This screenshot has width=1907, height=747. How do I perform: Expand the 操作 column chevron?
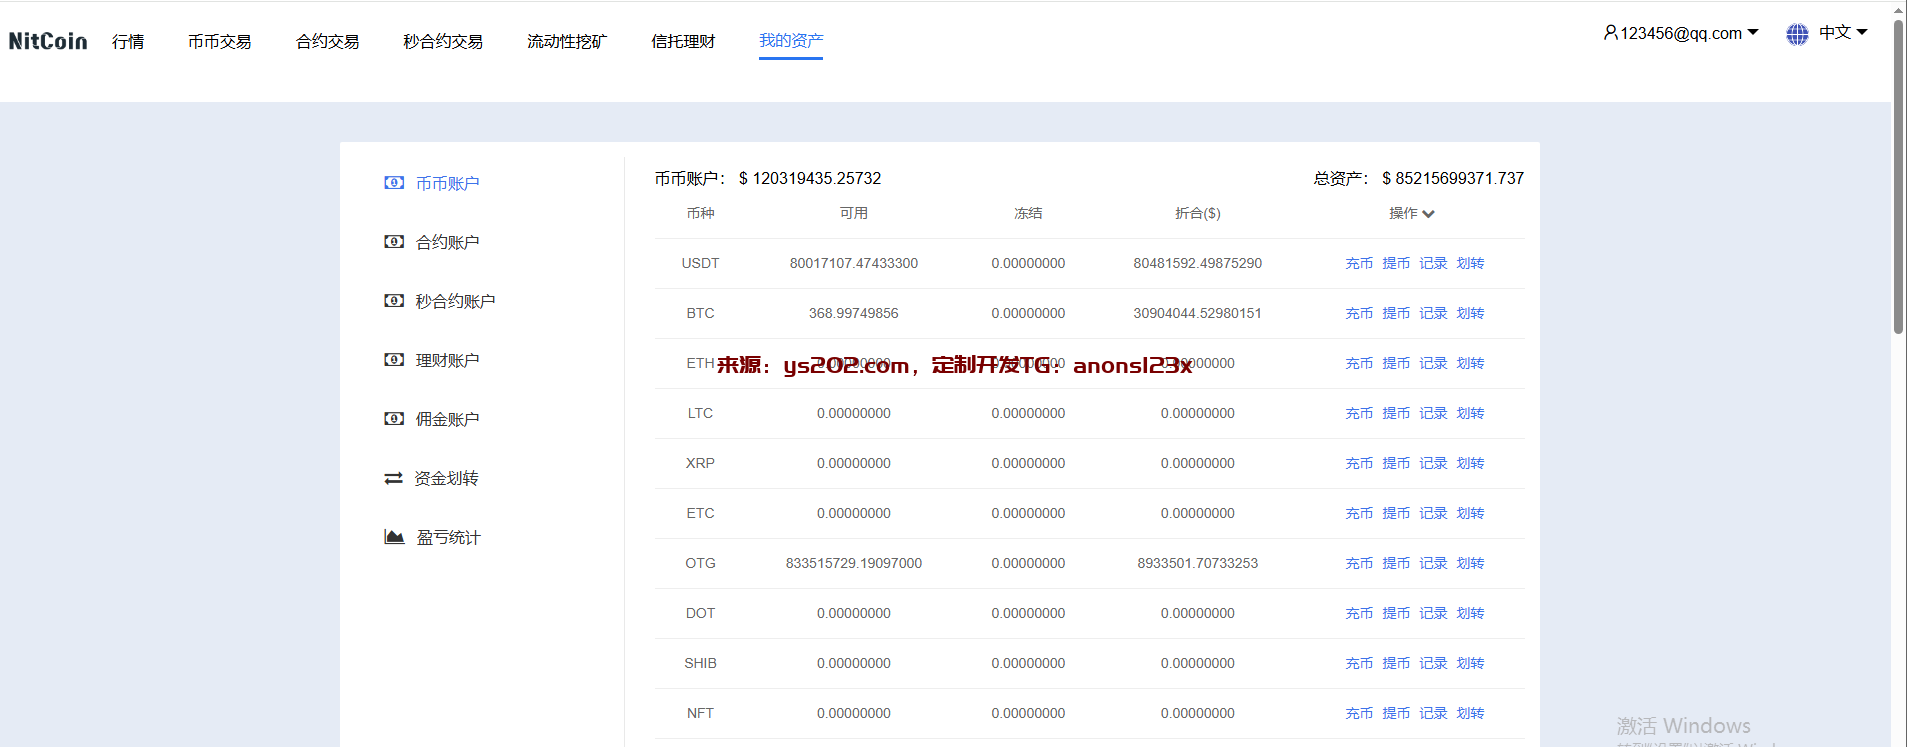pyautogui.click(x=1428, y=214)
